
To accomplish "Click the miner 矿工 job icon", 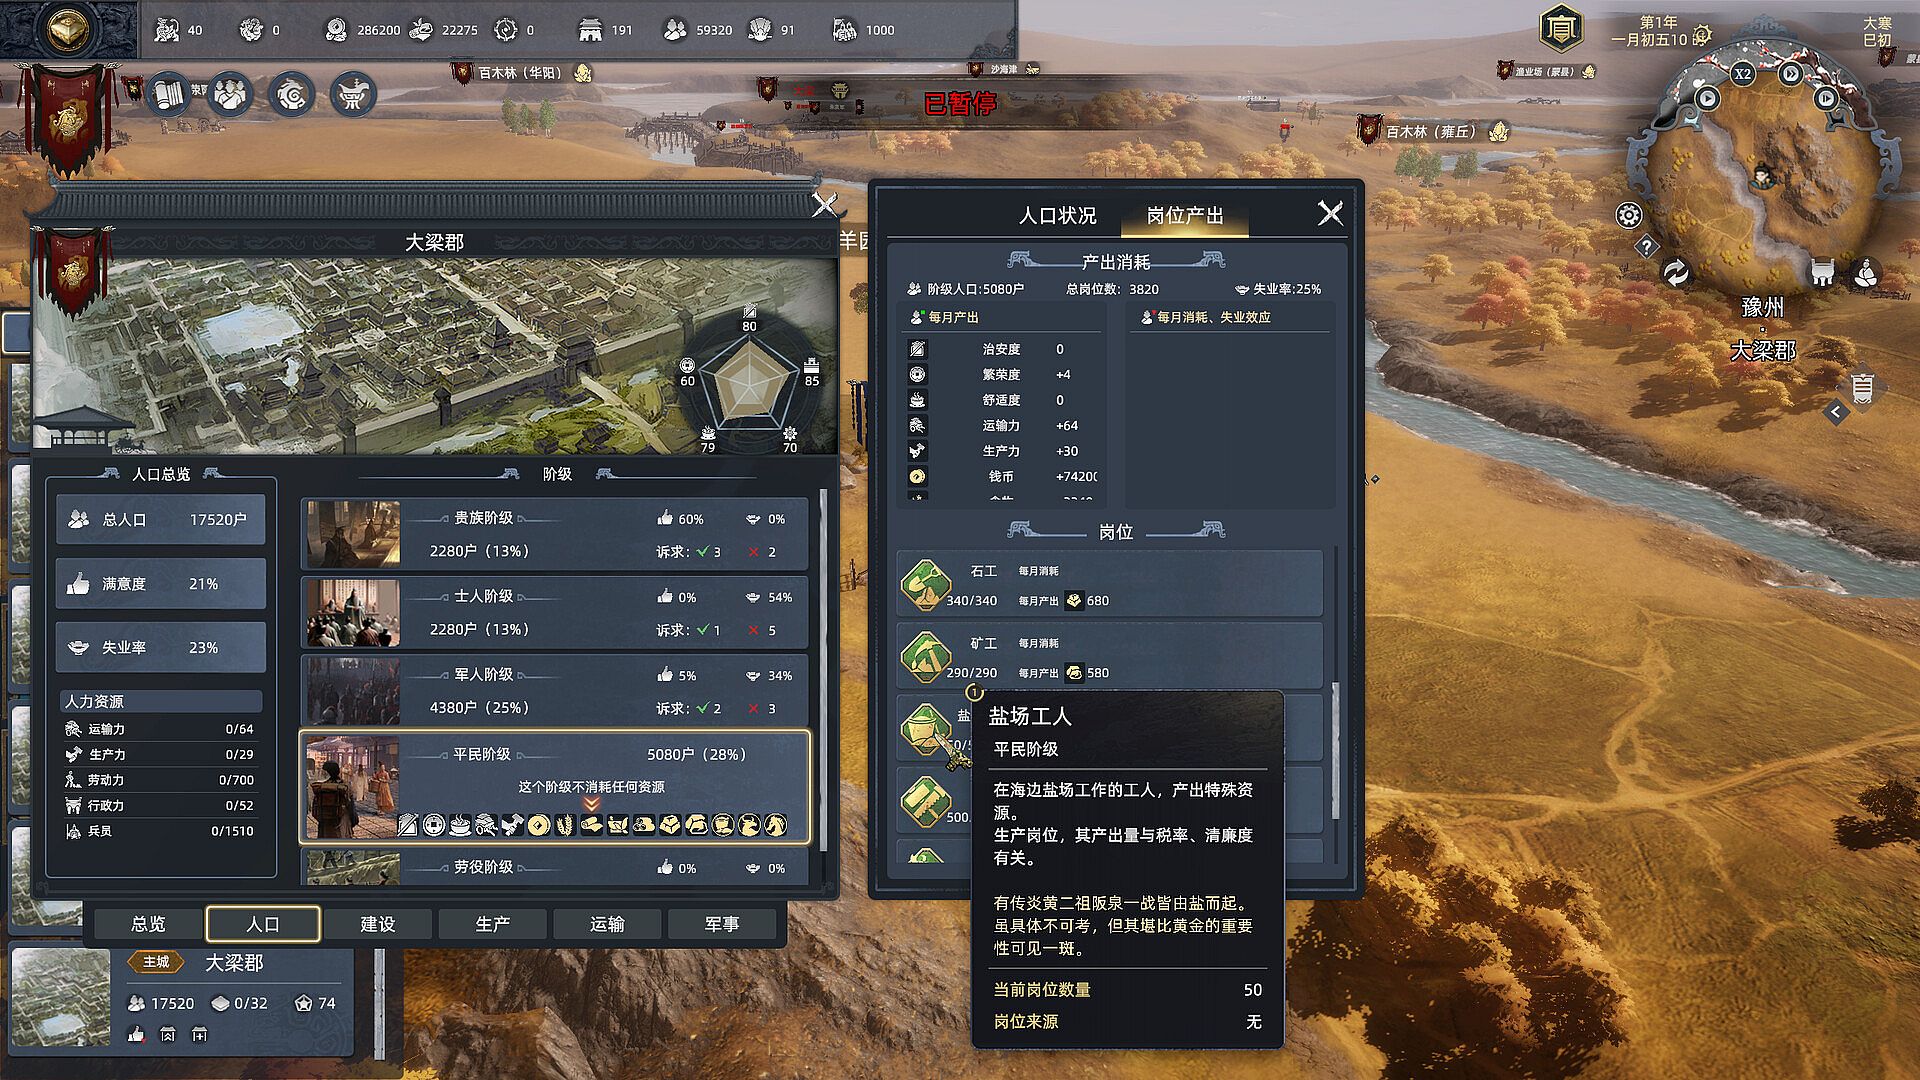I will point(925,657).
